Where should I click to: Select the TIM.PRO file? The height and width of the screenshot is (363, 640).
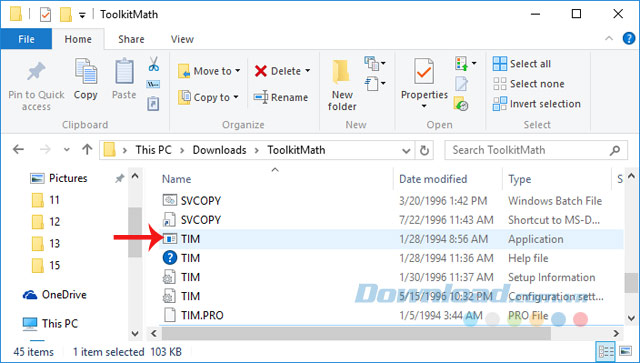click(392, 315)
